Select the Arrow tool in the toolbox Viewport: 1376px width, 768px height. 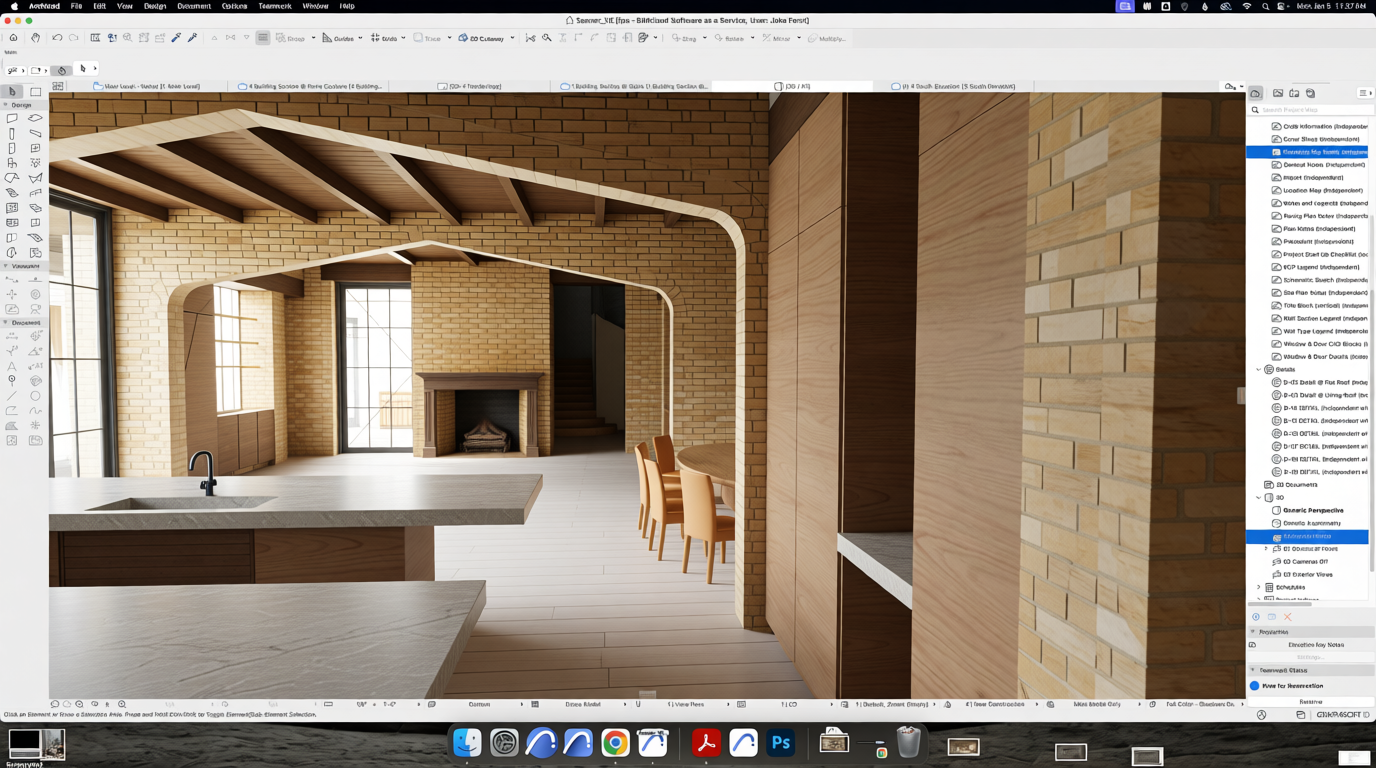(x=12, y=92)
